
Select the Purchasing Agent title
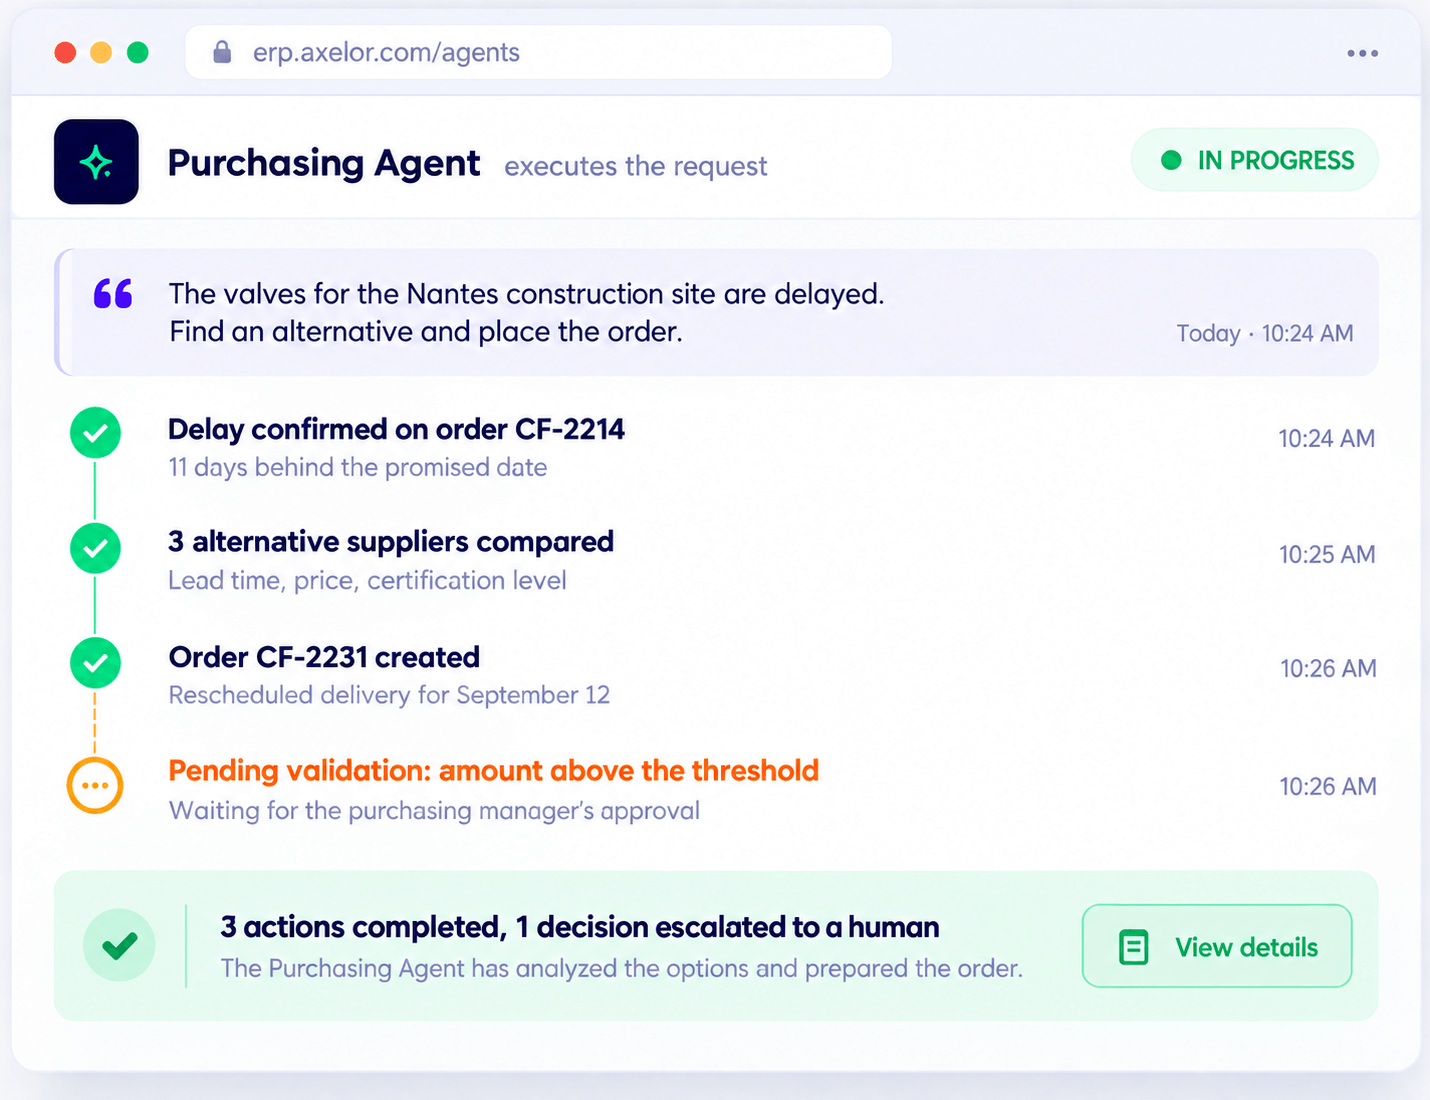[324, 163]
